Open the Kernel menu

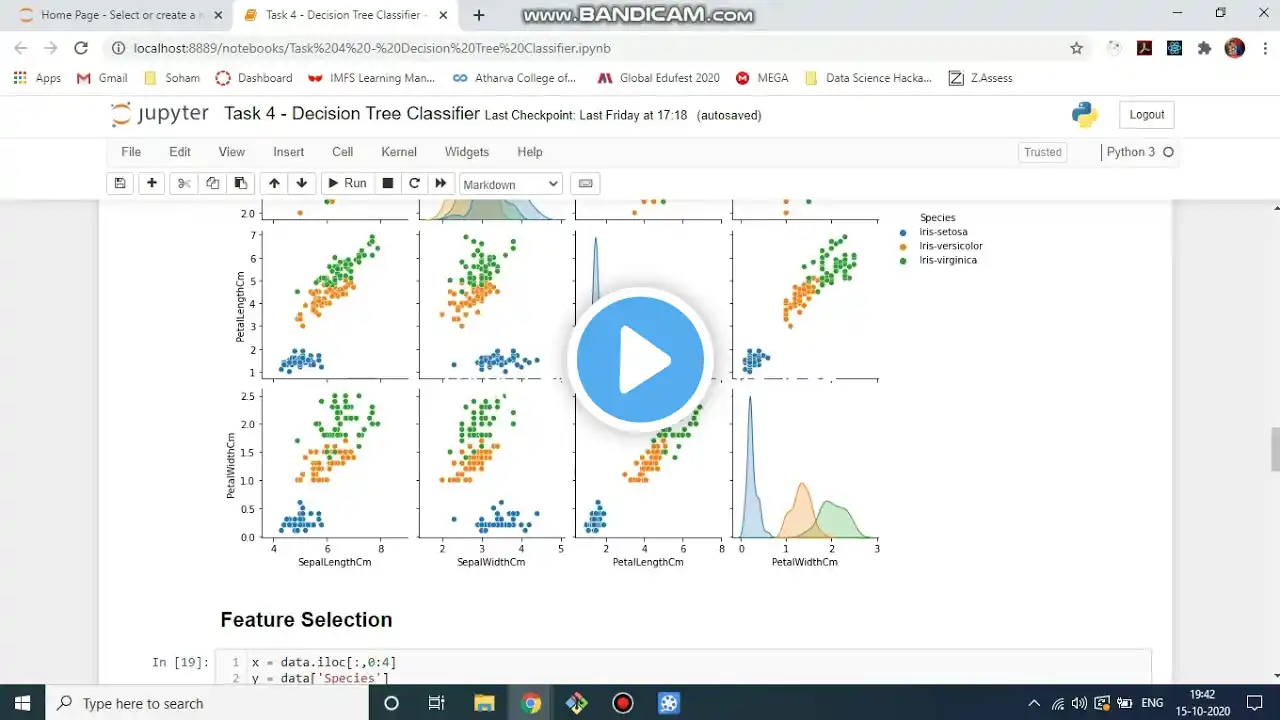tap(399, 152)
